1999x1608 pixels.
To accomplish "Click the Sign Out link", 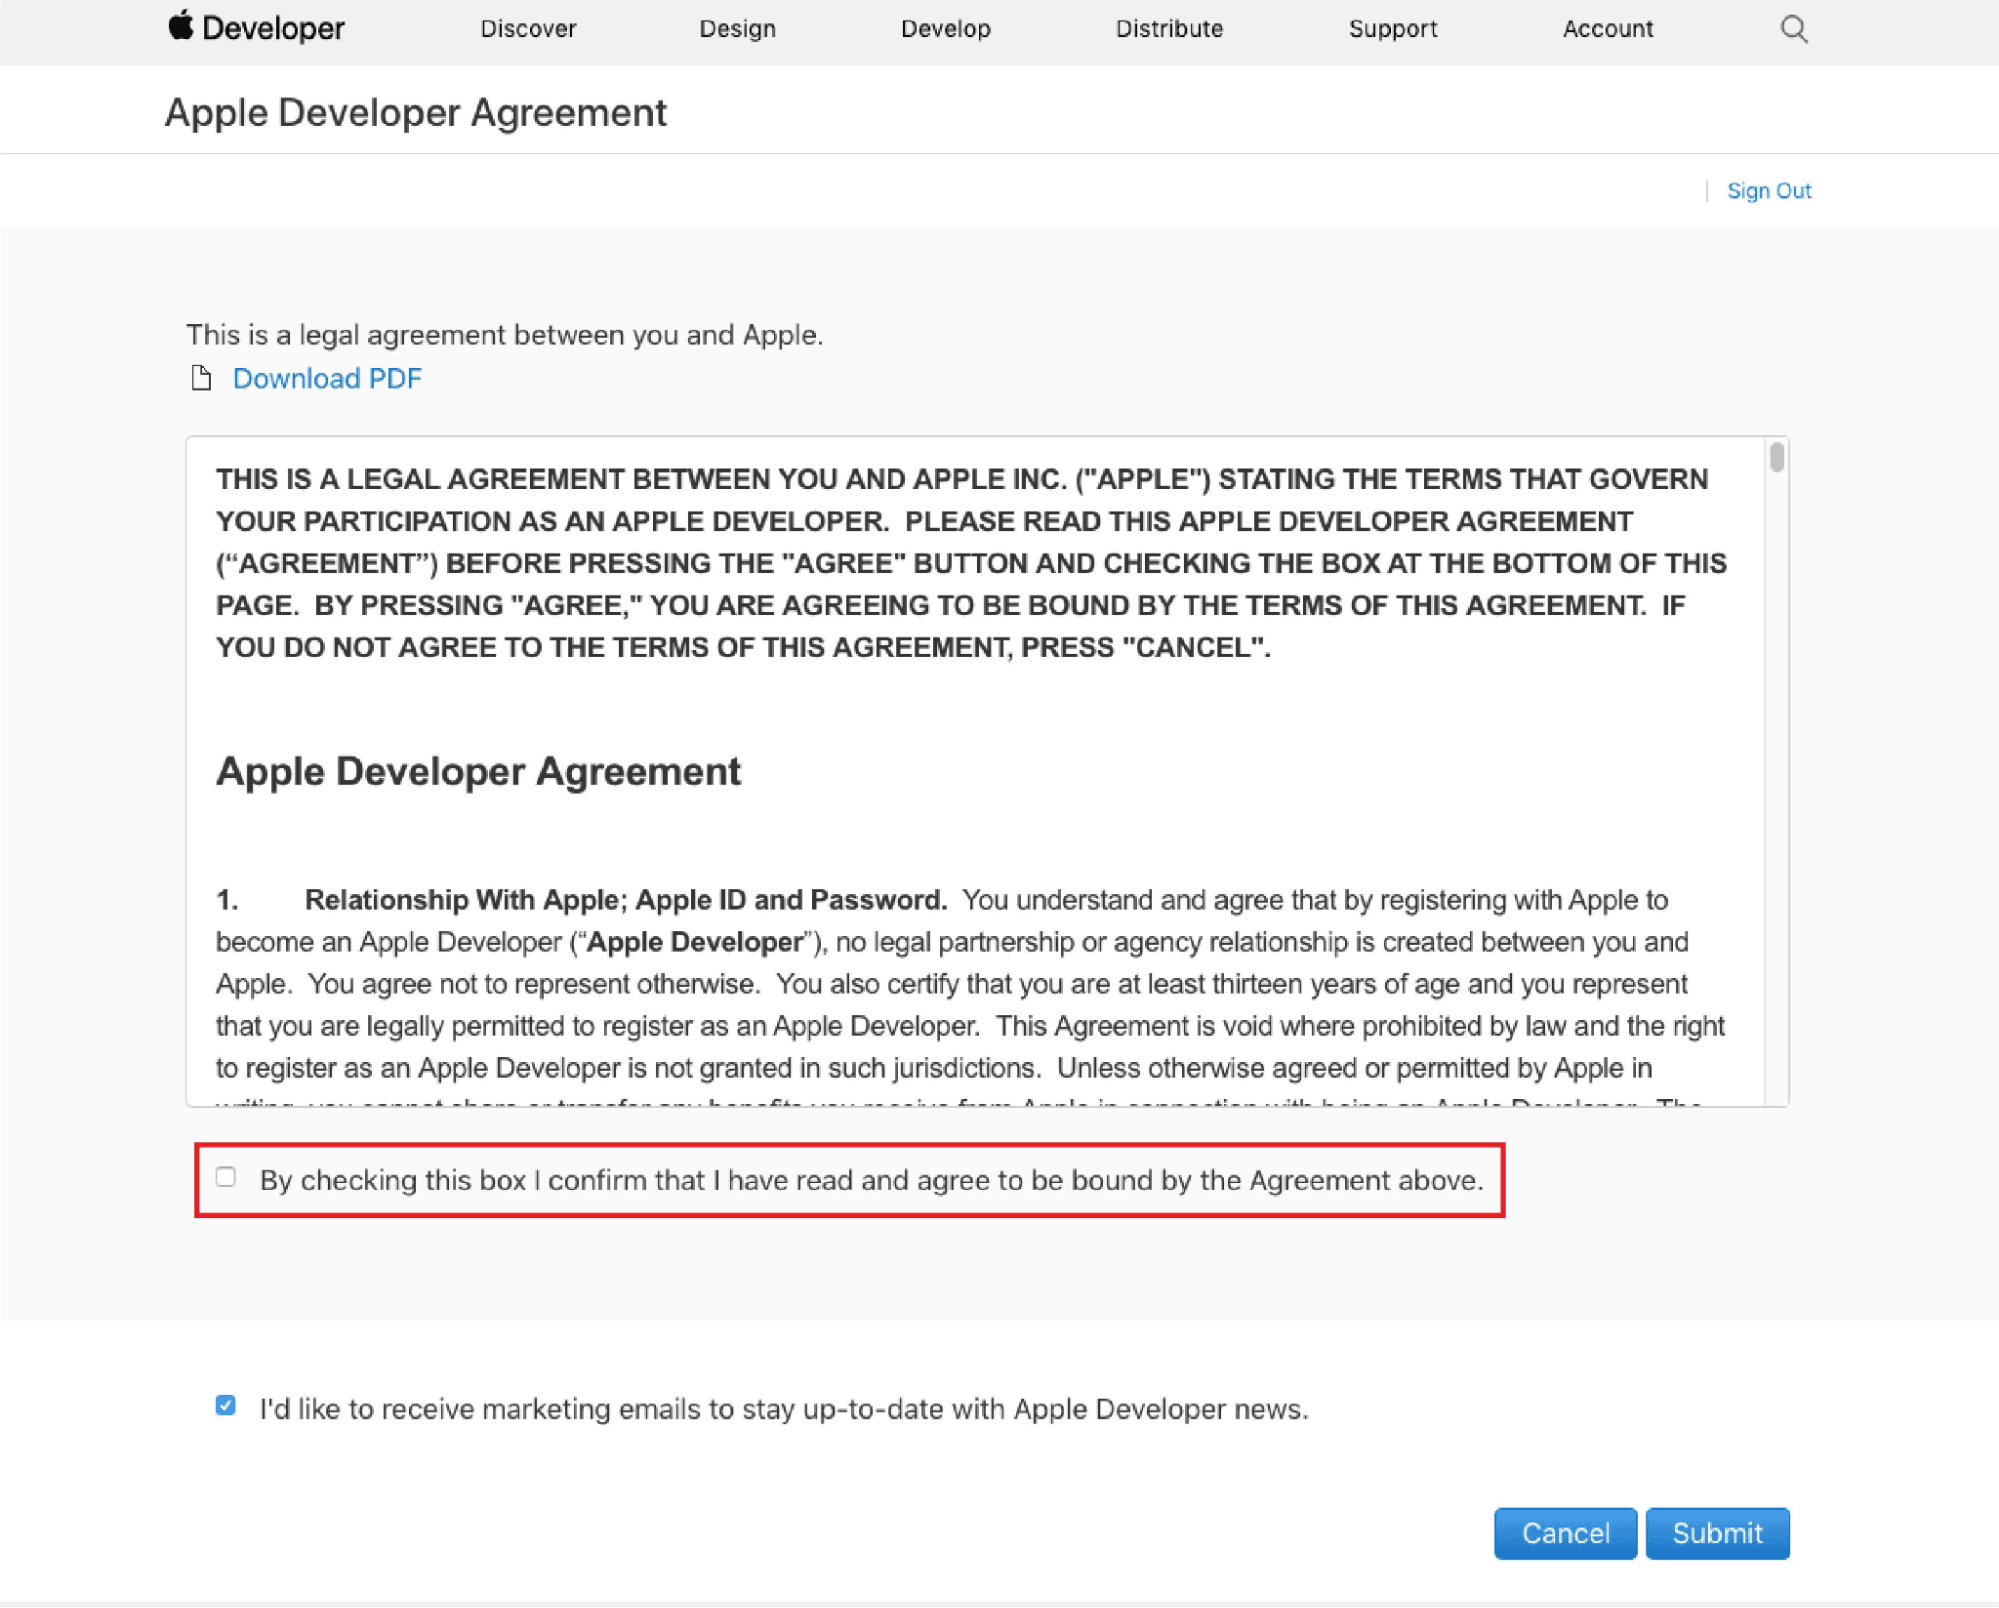I will tap(1768, 191).
